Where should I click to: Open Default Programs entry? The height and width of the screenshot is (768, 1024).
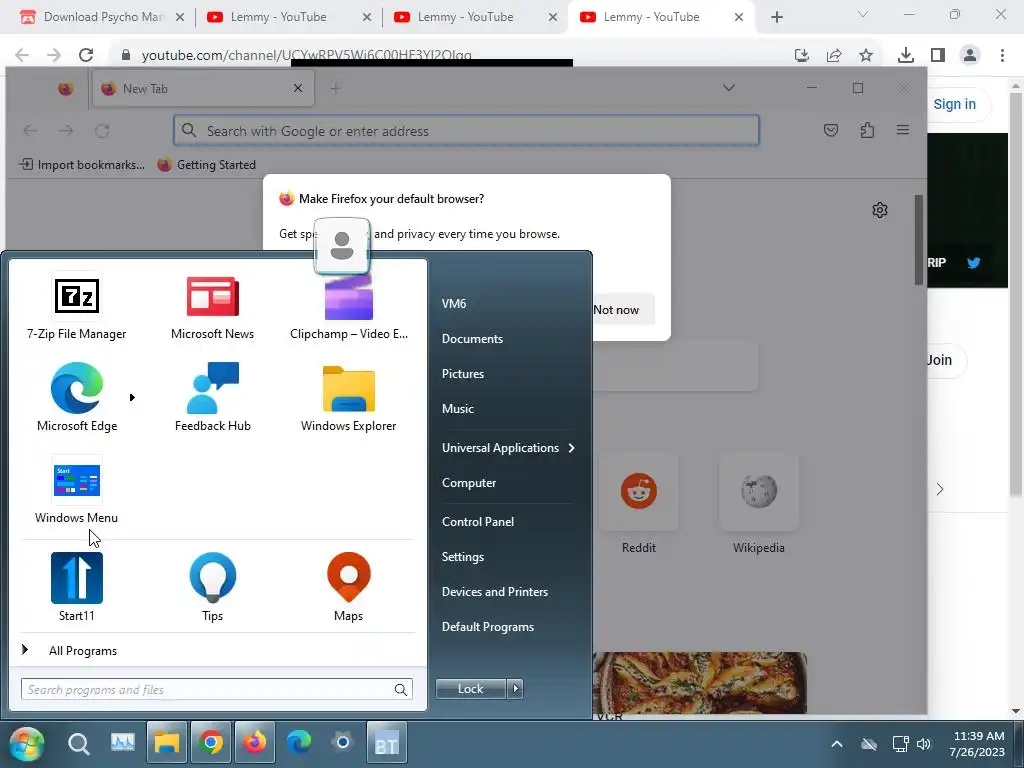[487, 627]
